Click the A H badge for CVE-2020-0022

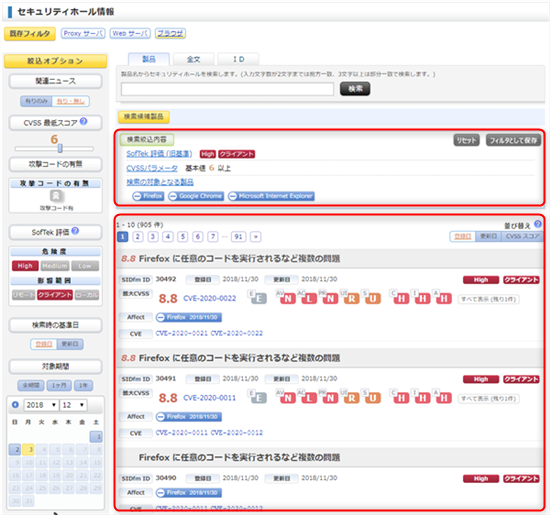(442, 297)
